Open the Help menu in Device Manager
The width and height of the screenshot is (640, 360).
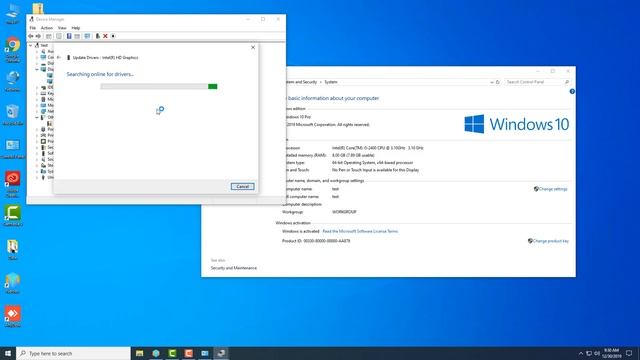pyautogui.click(x=76, y=28)
